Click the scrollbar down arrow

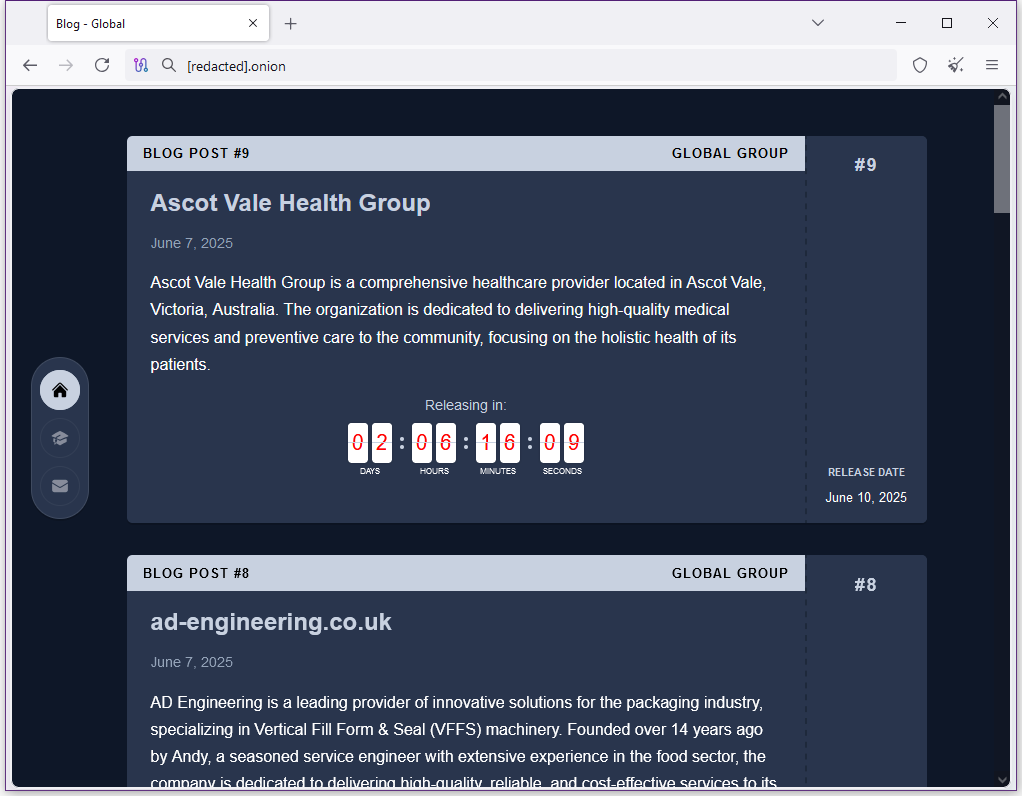pos(1002,780)
